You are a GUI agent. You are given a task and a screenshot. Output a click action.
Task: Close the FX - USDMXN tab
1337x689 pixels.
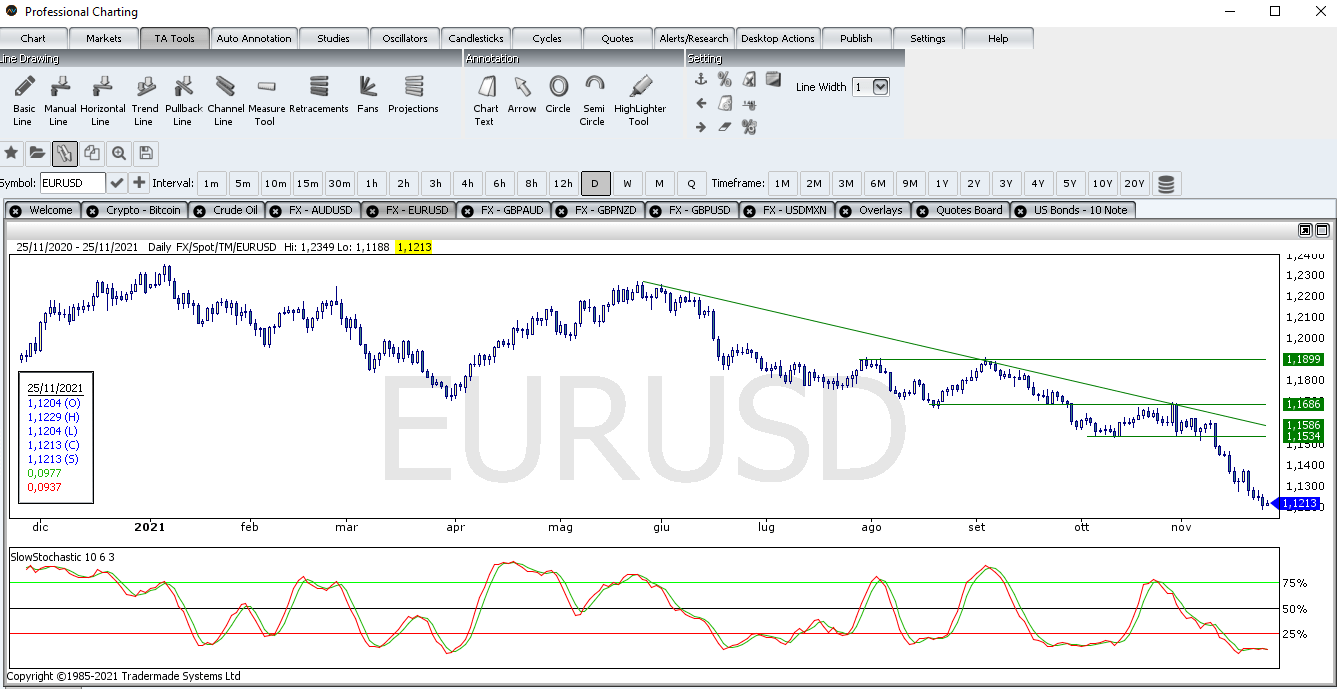point(749,211)
